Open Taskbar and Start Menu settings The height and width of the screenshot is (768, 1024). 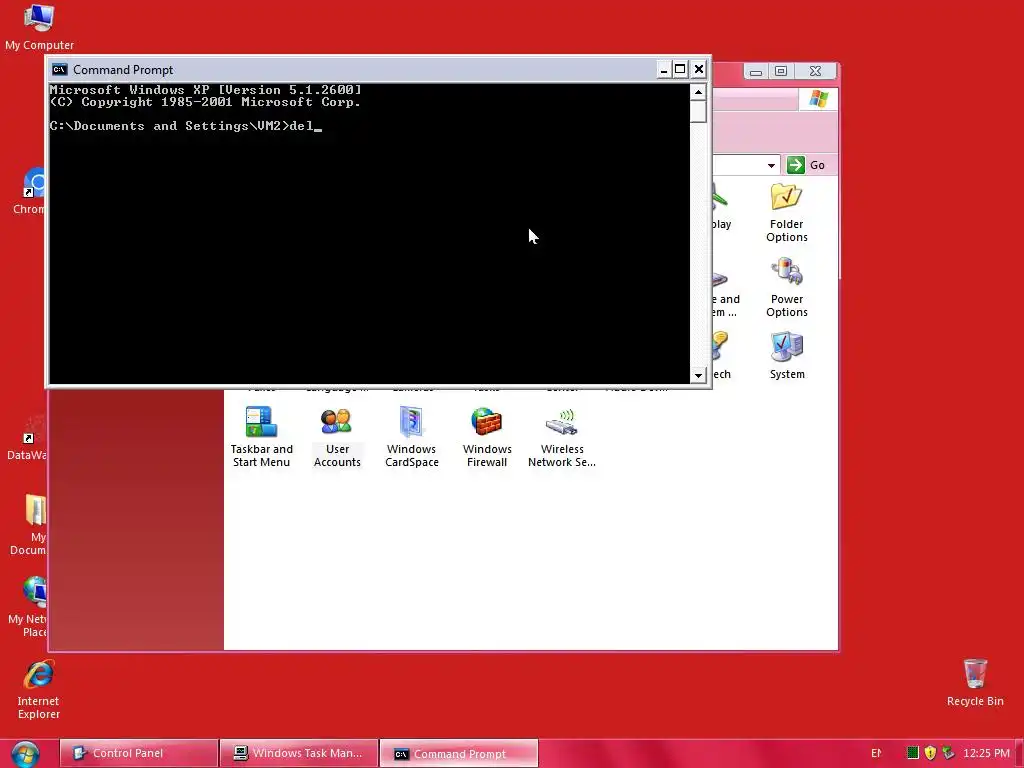click(261, 438)
